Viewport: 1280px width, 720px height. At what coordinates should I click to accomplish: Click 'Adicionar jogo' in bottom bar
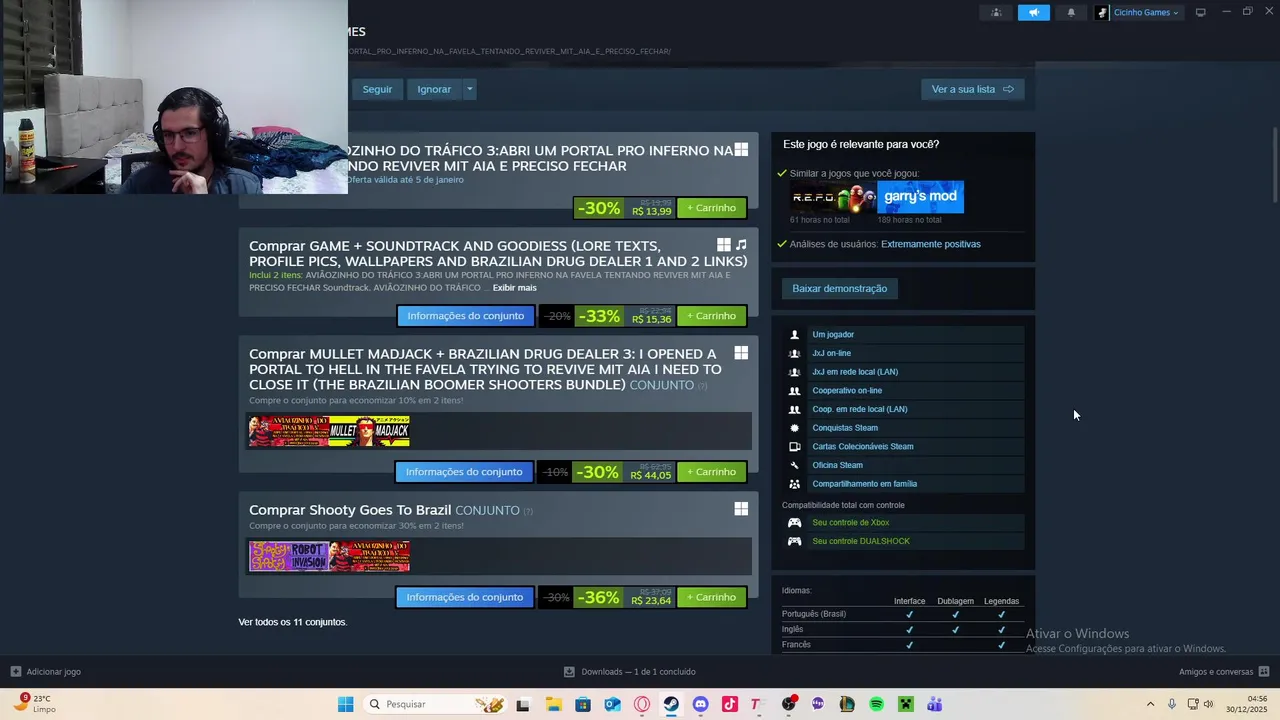tap(46, 672)
